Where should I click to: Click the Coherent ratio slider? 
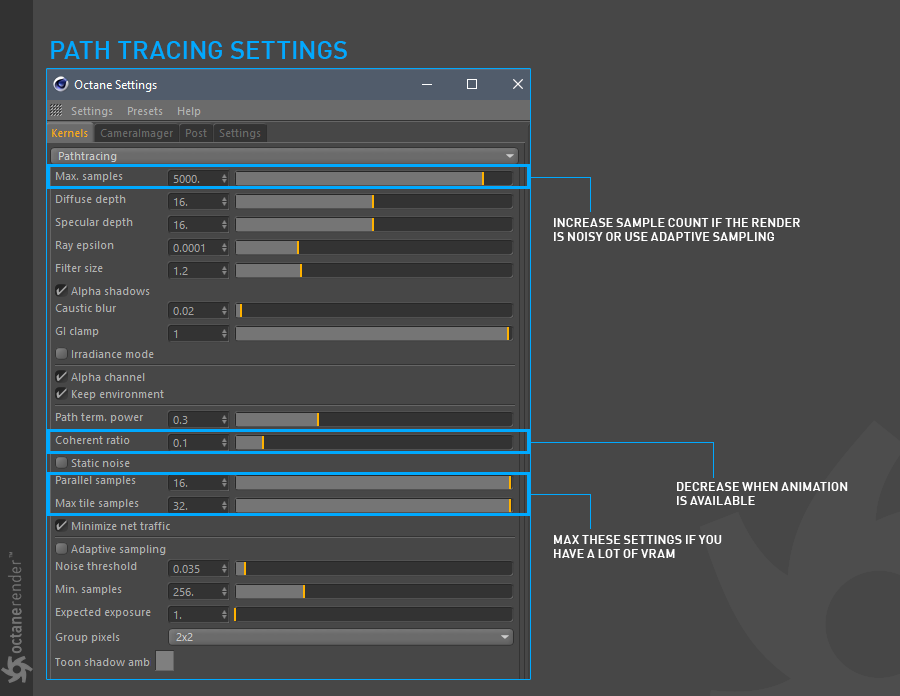click(373, 442)
